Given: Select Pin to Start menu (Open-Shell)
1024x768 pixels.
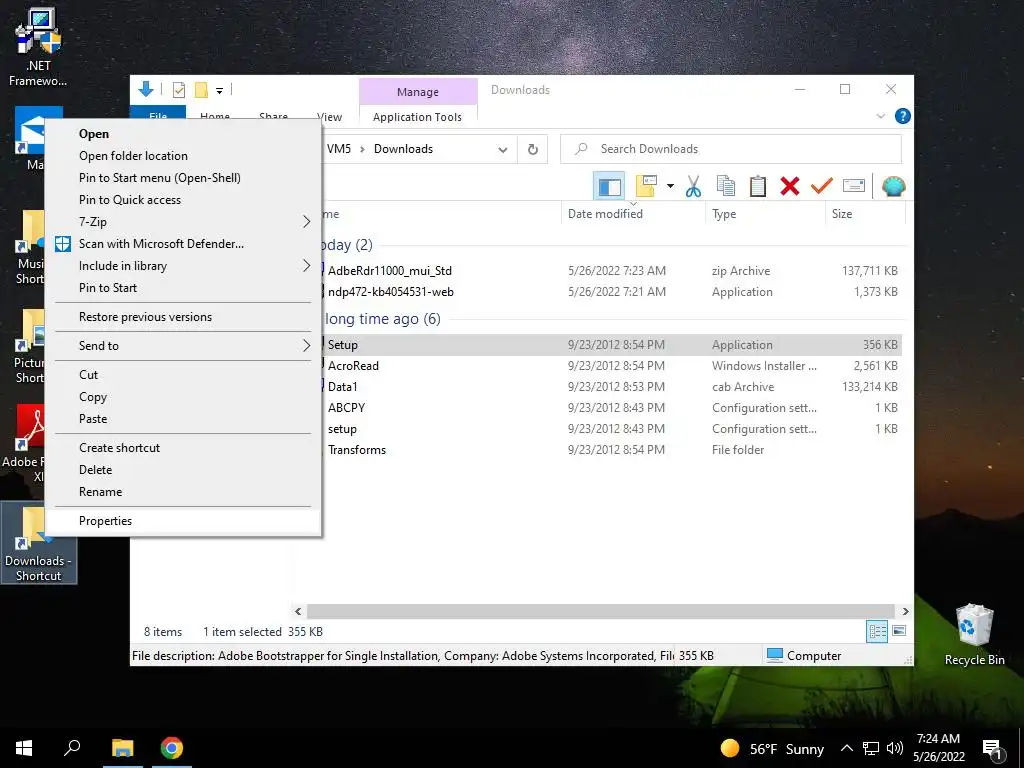Looking at the screenshot, I should point(184,178).
